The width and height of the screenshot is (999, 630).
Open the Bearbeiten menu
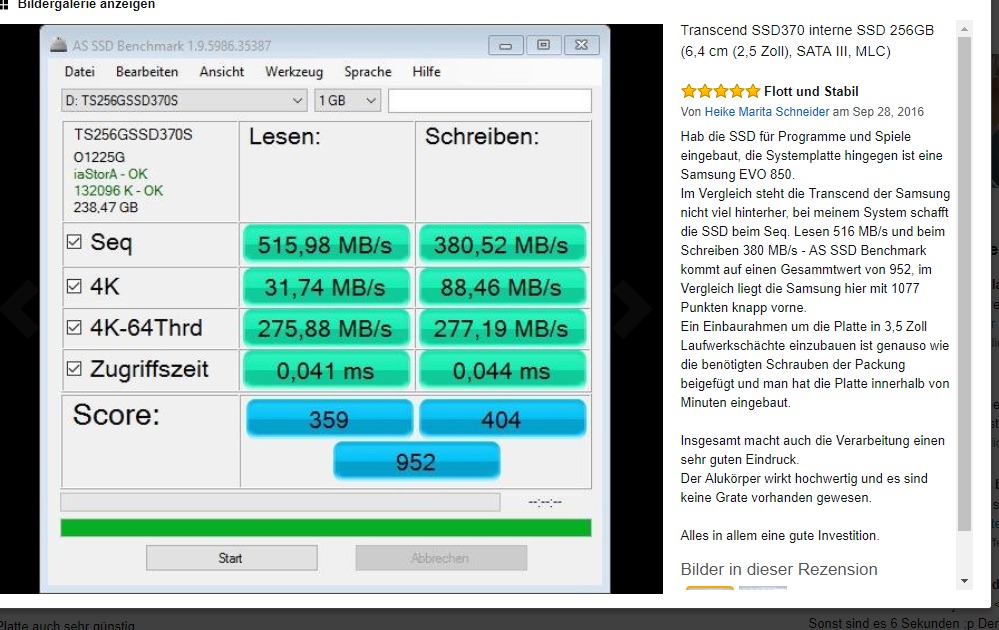click(x=147, y=71)
